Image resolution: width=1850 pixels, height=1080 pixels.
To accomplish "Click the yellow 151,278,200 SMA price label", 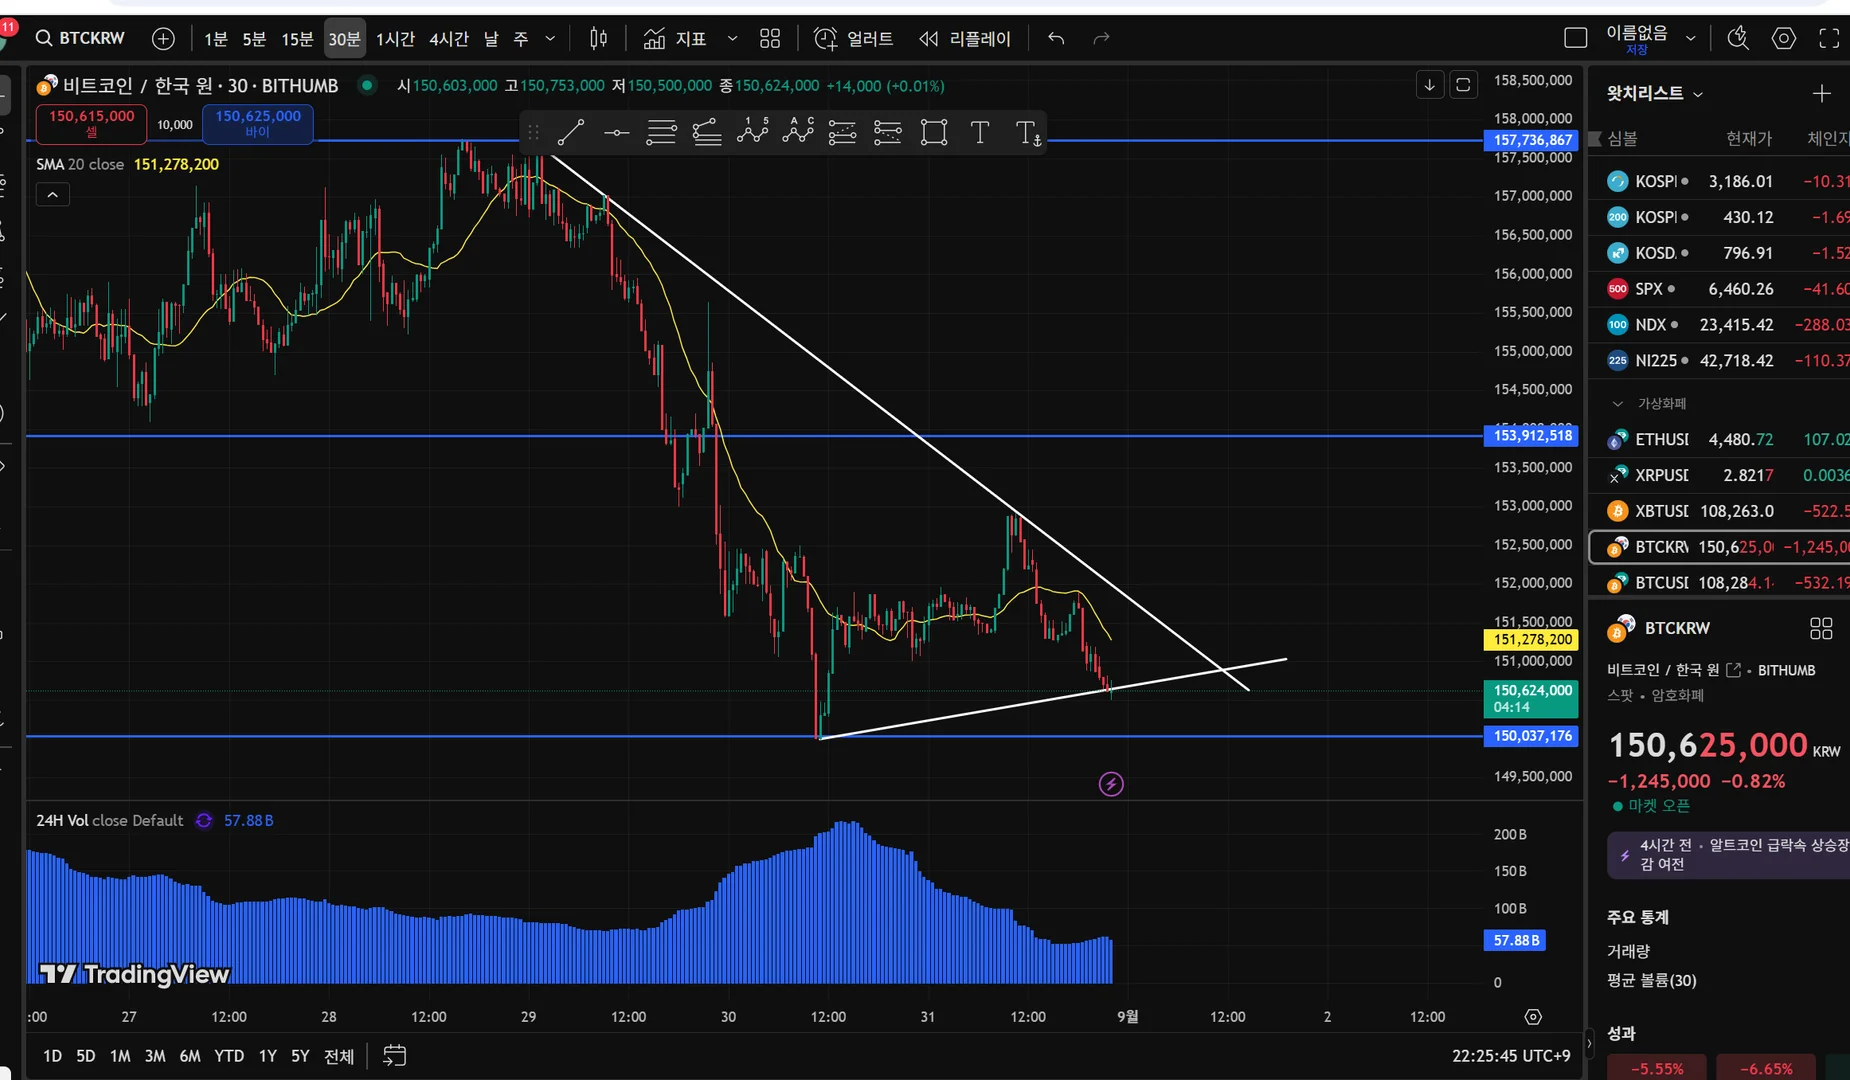I will (1531, 639).
